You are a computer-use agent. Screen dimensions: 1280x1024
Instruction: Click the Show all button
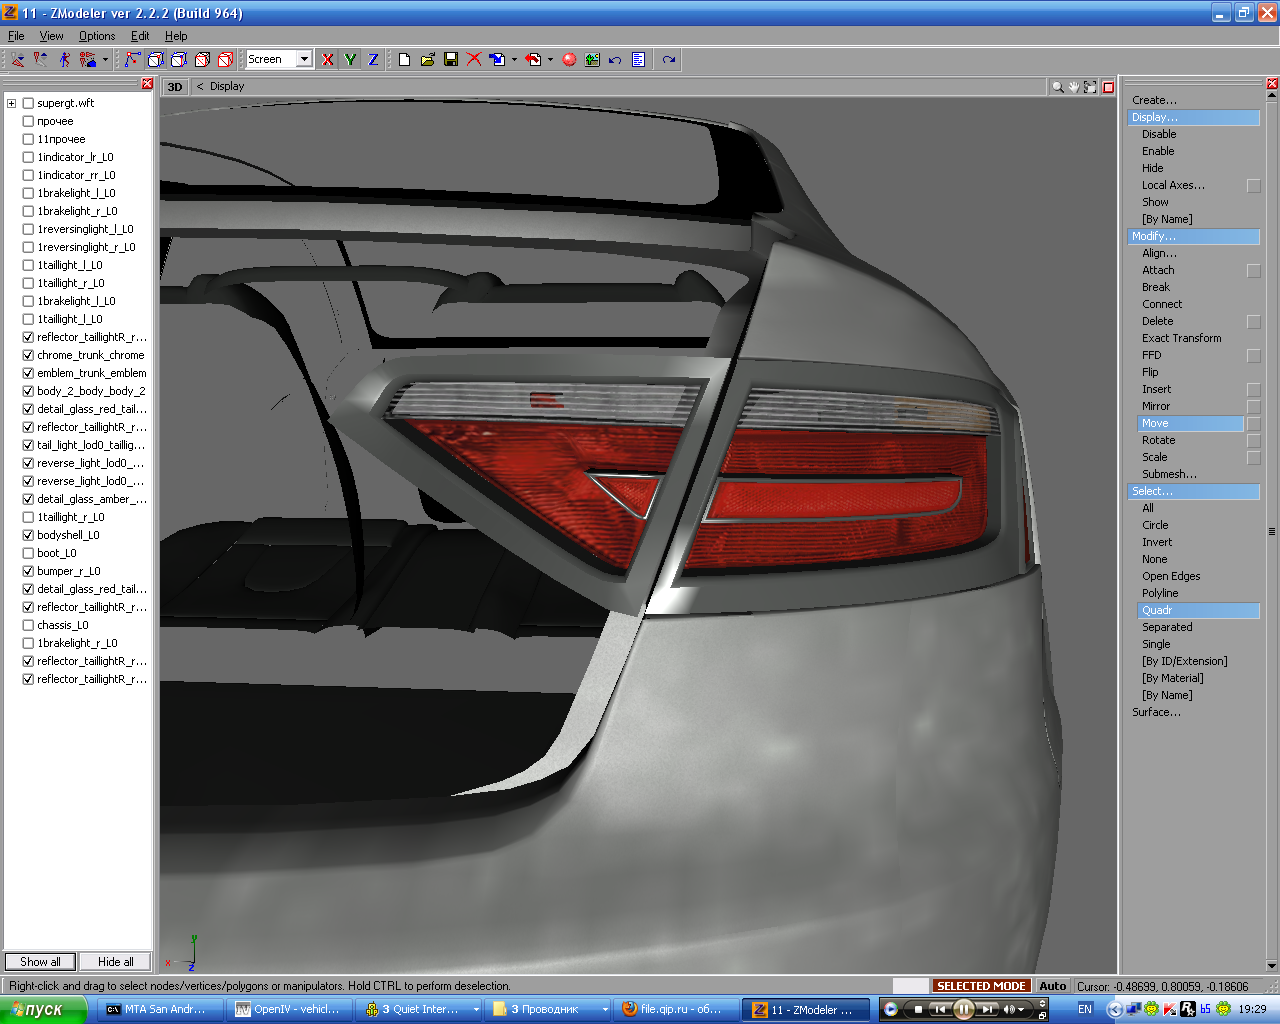pyautogui.click(x=40, y=962)
